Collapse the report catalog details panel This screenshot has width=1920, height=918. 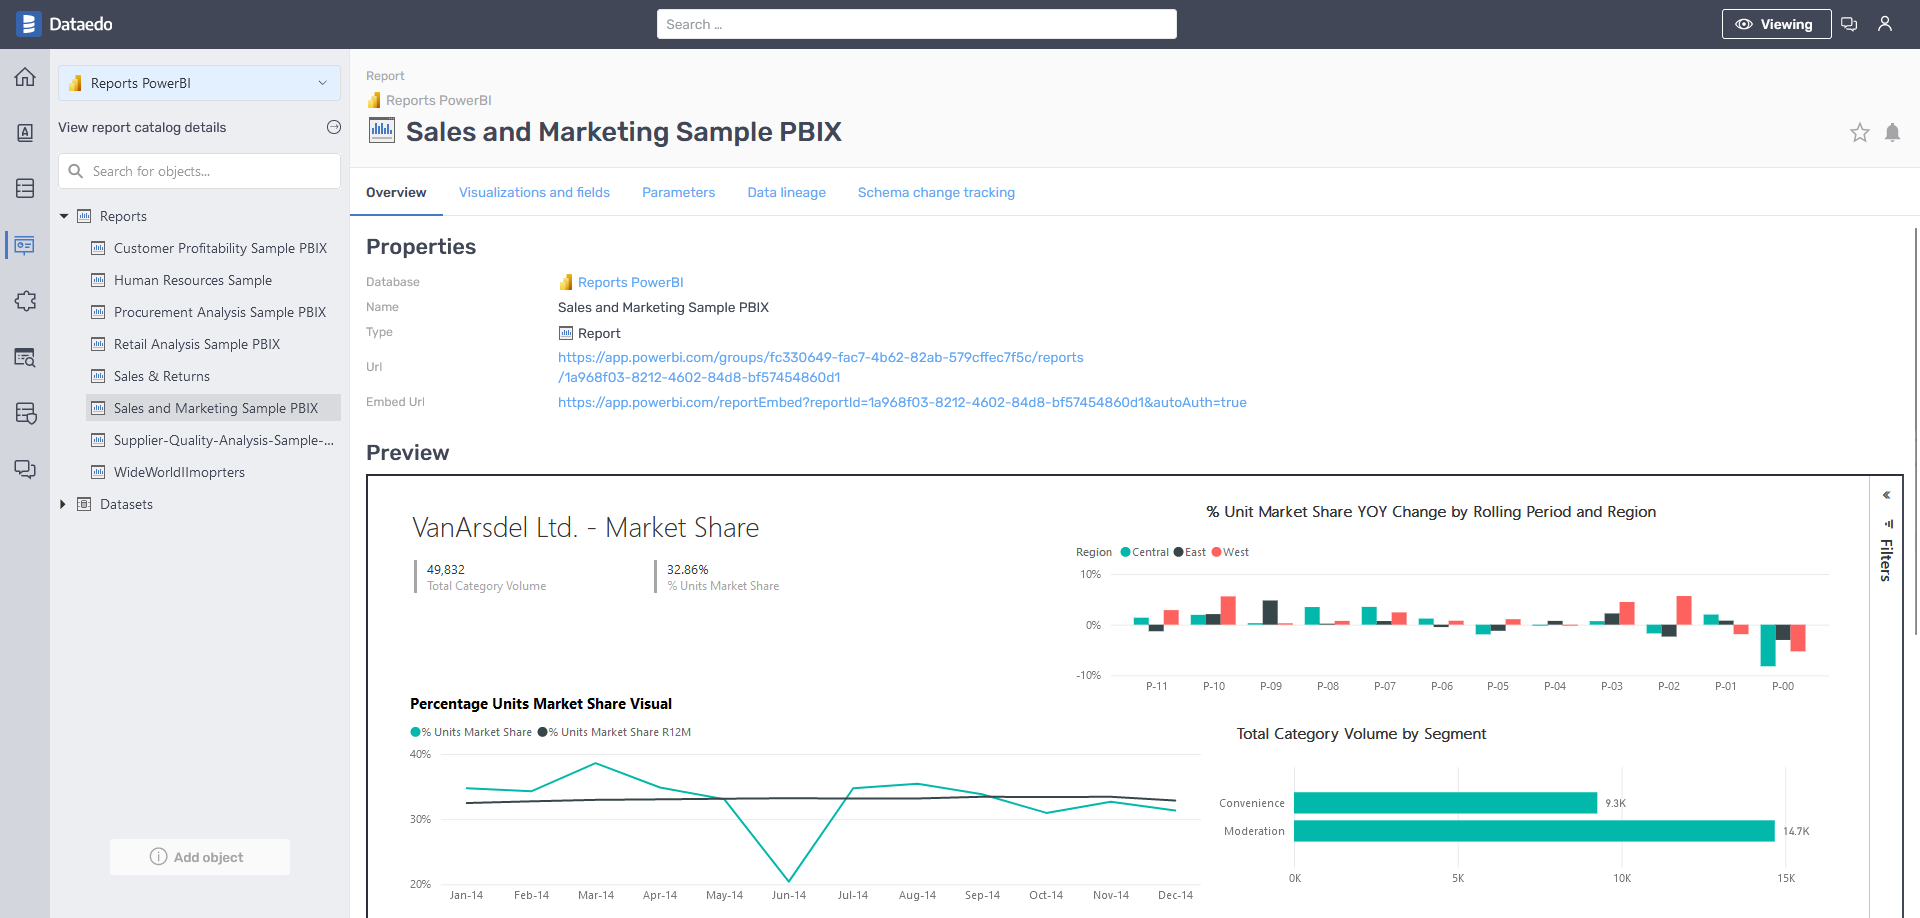click(x=334, y=127)
